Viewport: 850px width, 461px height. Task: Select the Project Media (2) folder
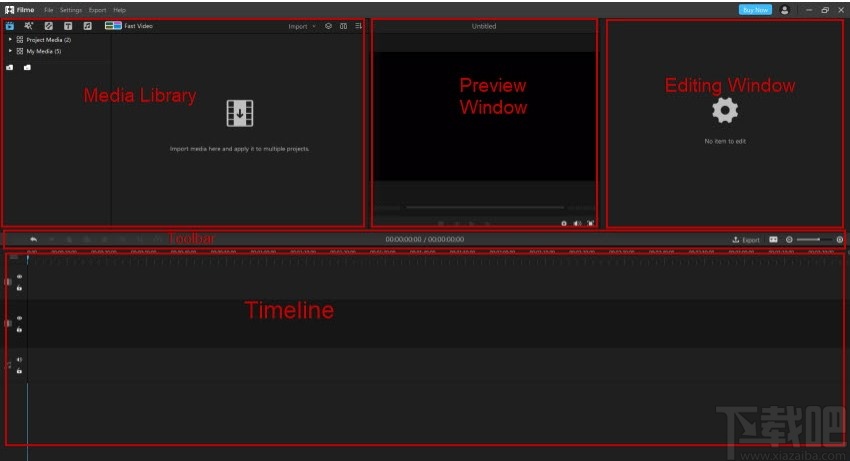[44, 40]
